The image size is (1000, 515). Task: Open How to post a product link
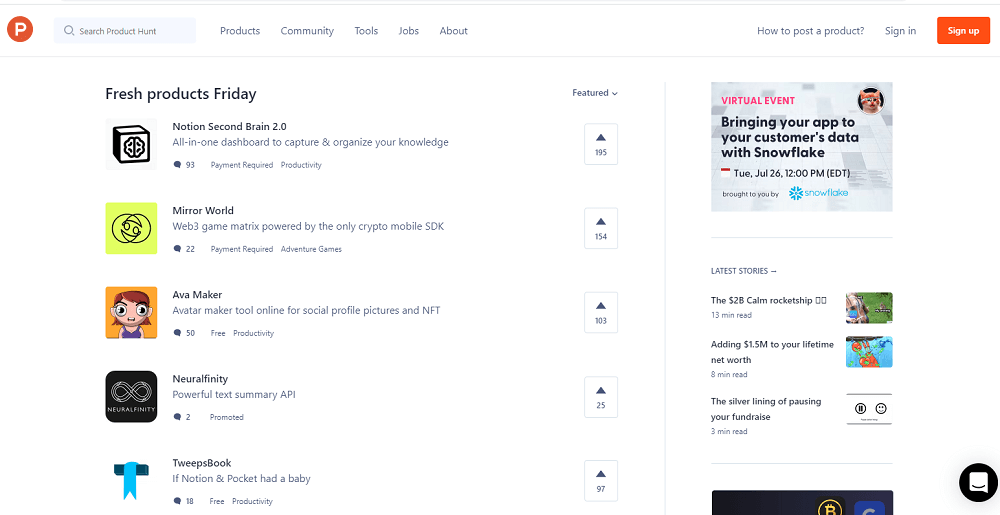(811, 31)
